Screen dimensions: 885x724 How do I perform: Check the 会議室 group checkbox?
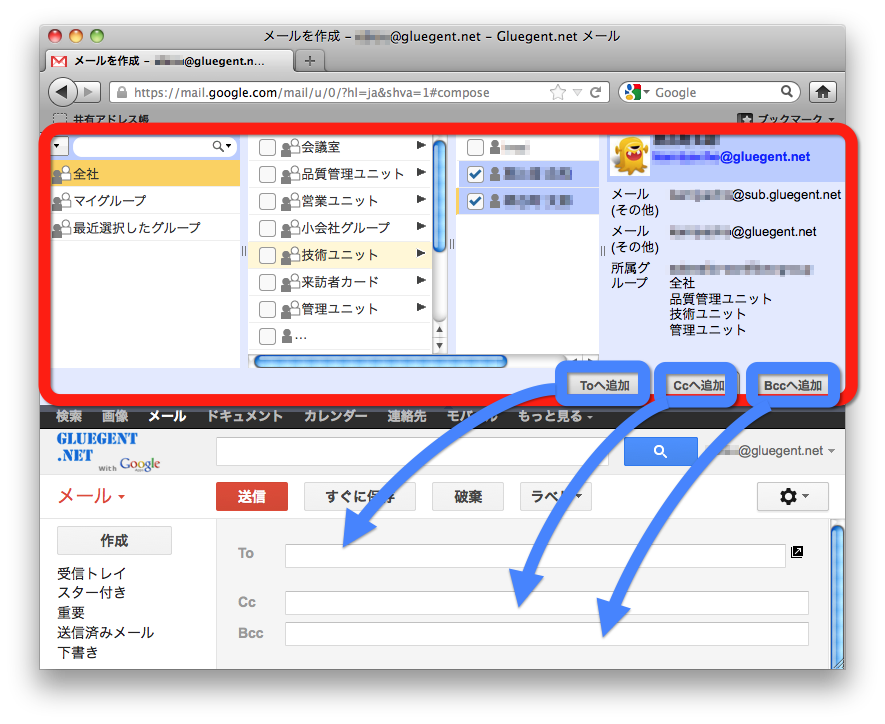[267, 147]
